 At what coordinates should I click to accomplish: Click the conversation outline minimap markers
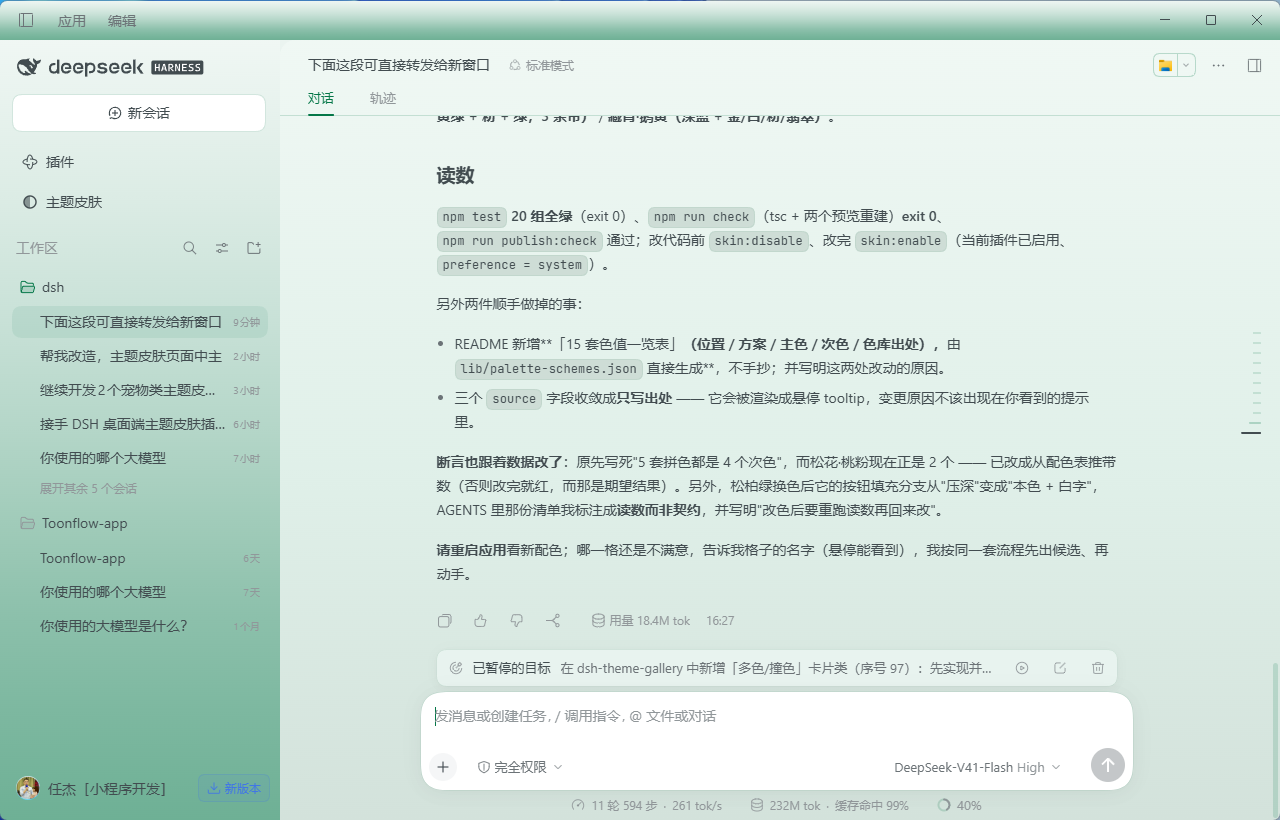(1251, 382)
